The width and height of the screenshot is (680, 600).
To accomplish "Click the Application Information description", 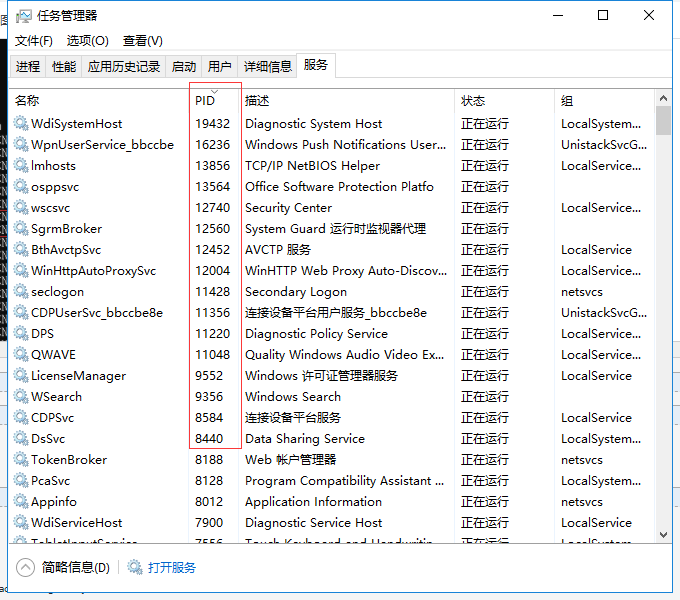I will (x=313, y=502).
